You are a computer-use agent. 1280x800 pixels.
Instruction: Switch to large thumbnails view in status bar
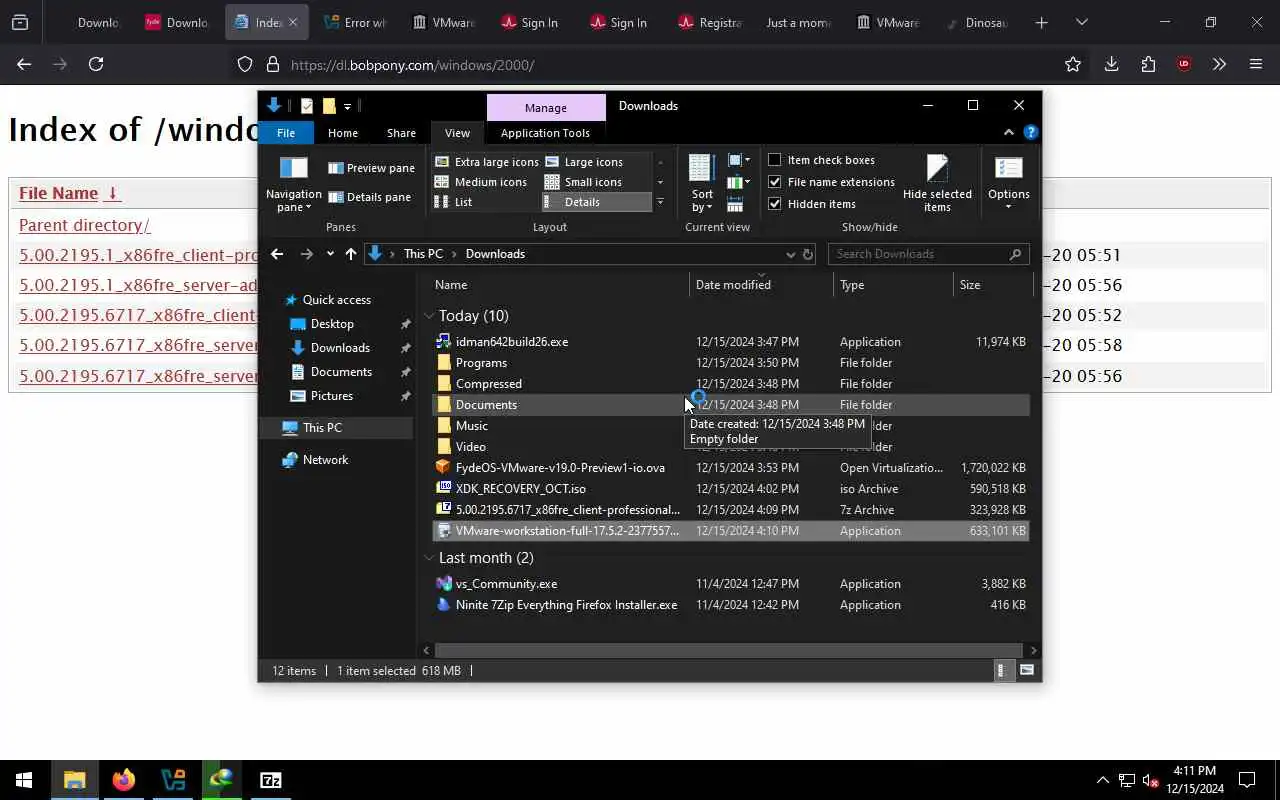coord(1026,671)
